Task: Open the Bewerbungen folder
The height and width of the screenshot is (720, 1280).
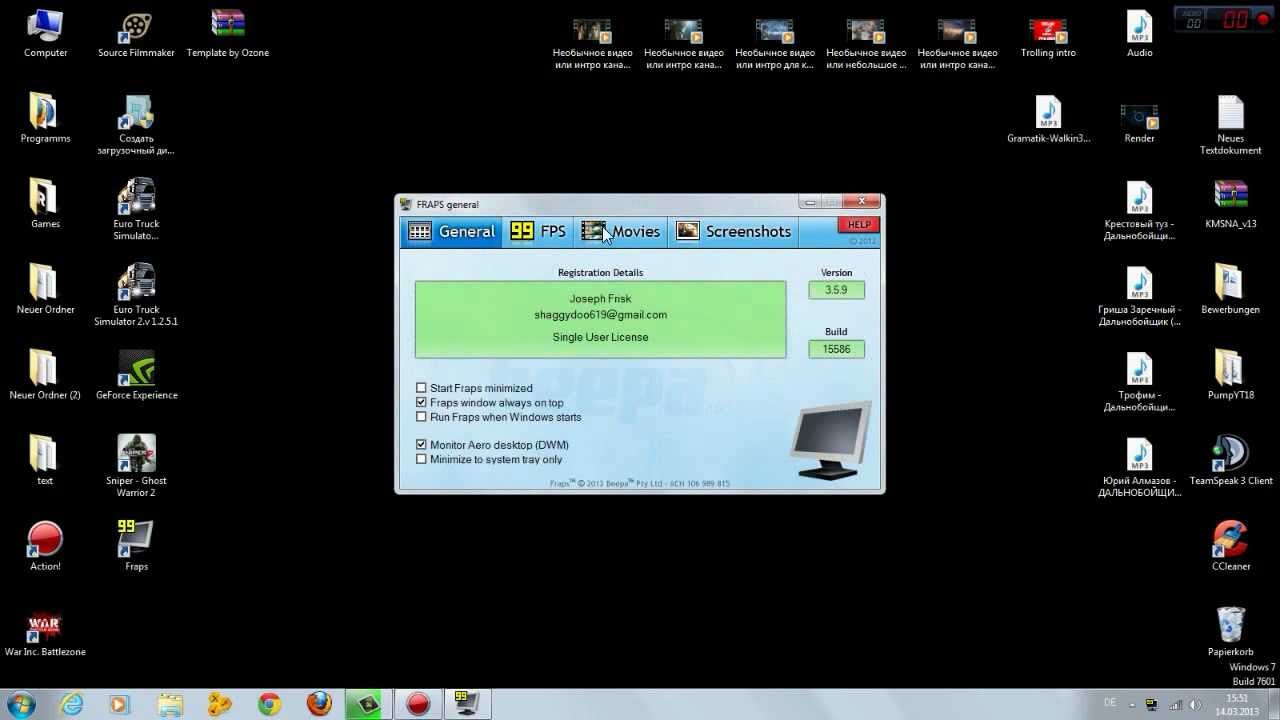Action: pyautogui.click(x=1230, y=290)
